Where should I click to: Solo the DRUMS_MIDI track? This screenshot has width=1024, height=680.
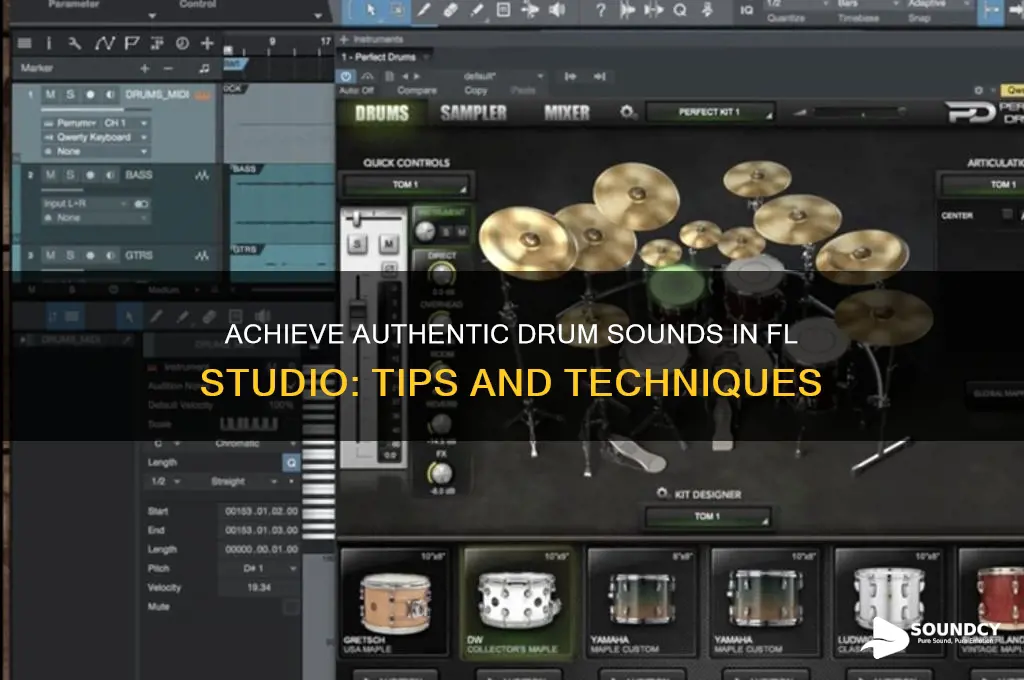coord(70,95)
